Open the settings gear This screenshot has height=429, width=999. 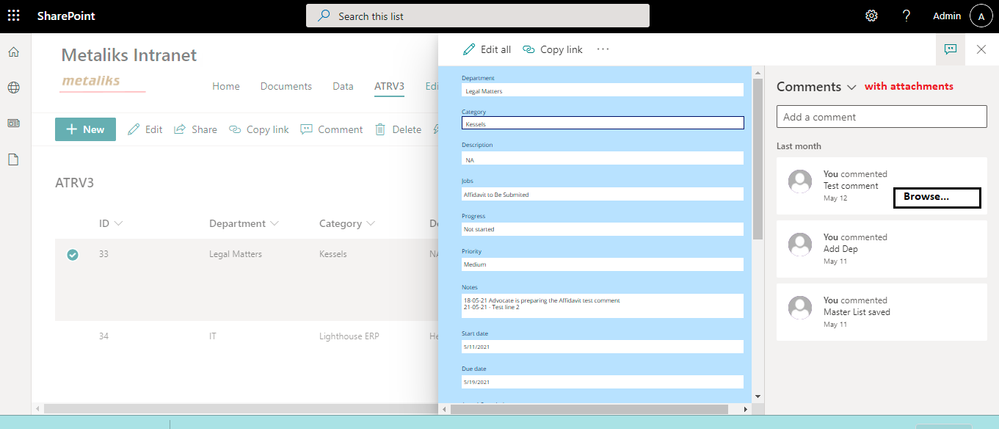pyautogui.click(x=872, y=16)
